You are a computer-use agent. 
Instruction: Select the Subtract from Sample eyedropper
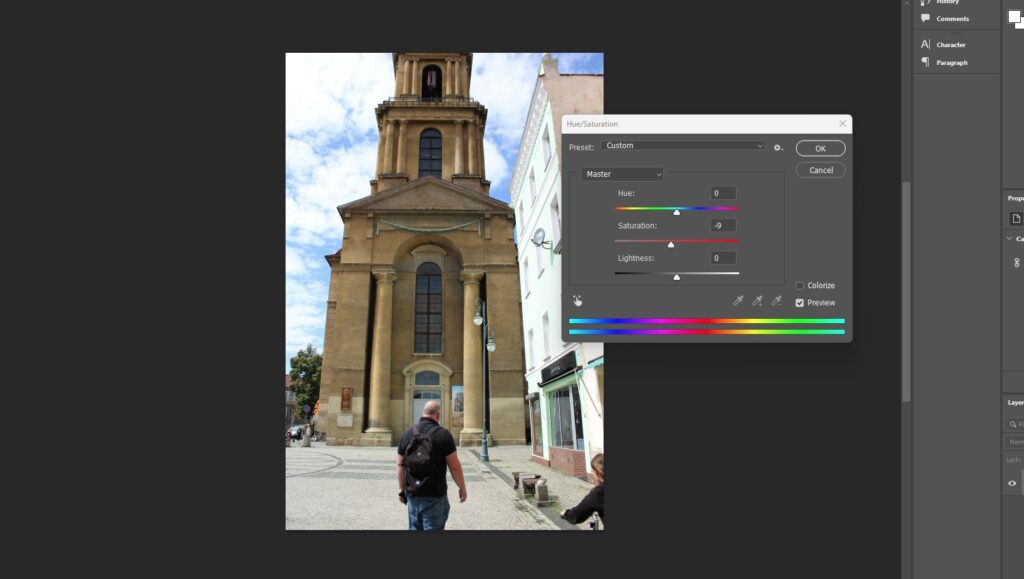[x=776, y=301]
